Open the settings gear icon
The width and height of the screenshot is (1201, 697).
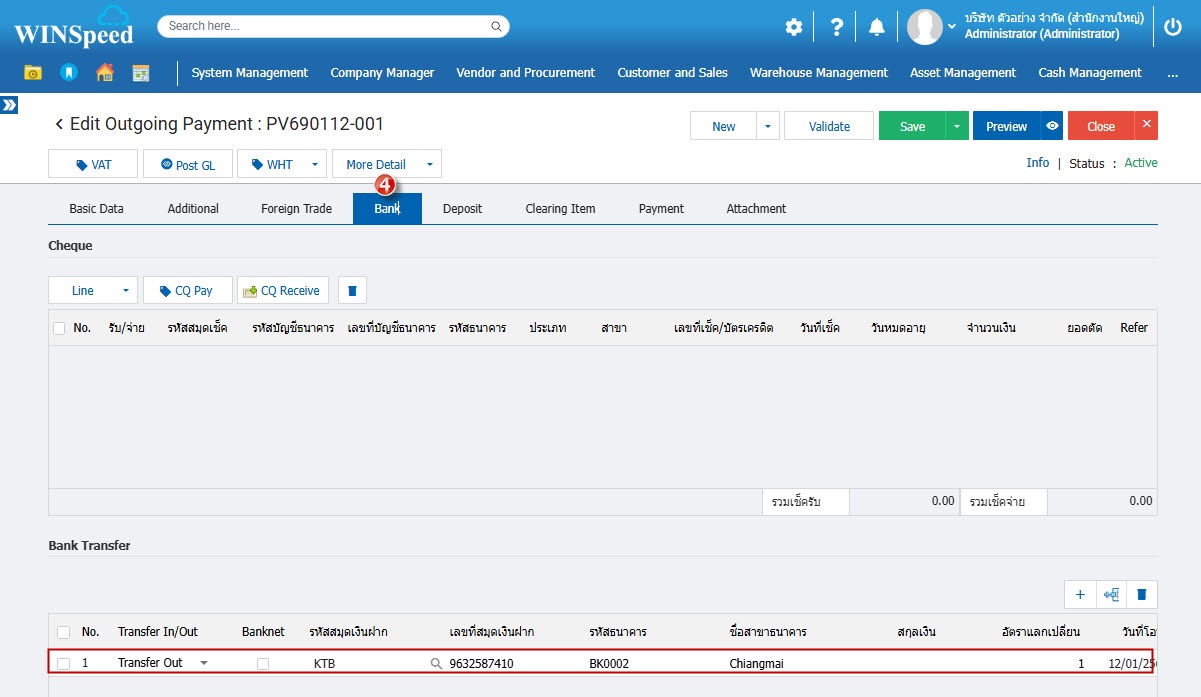[793, 27]
